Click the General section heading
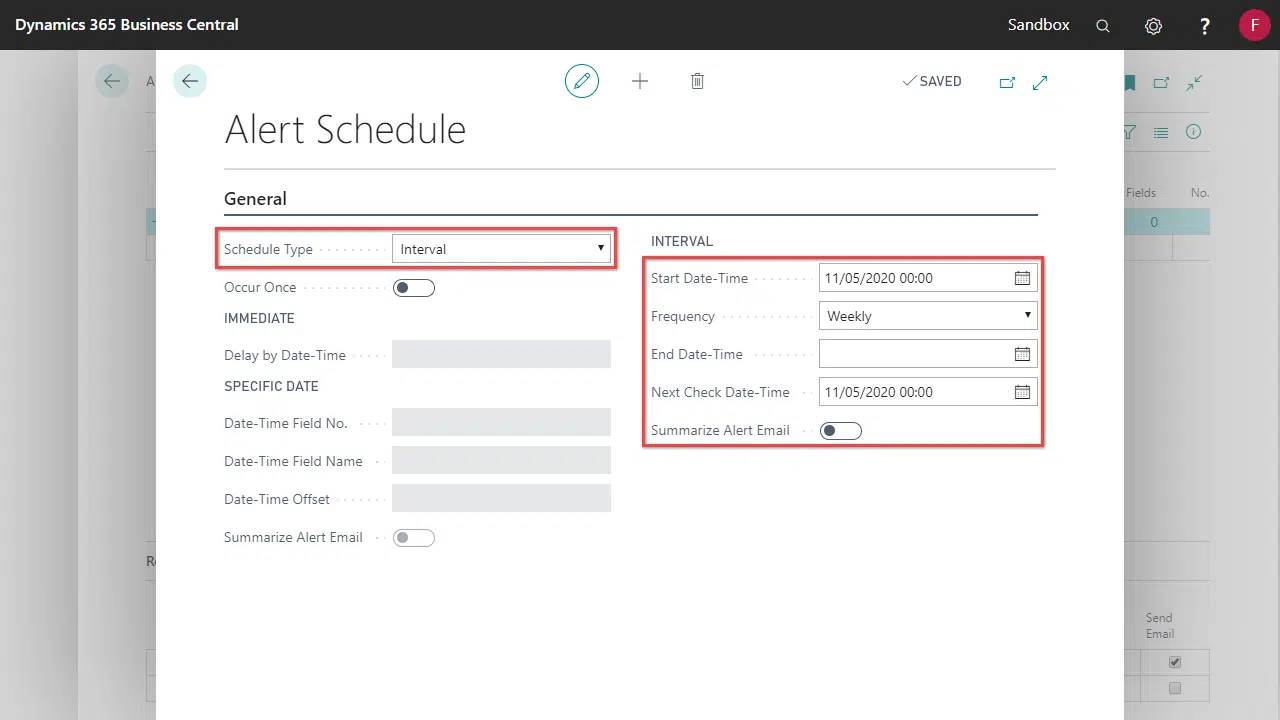1280x720 pixels. (255, 199)
